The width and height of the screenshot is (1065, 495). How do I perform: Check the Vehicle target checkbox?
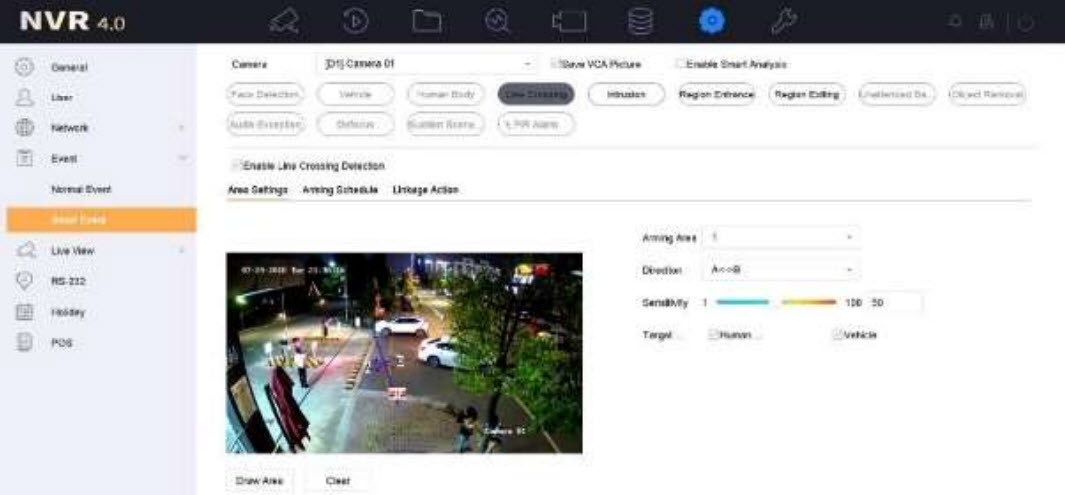[x=837, y=335]
